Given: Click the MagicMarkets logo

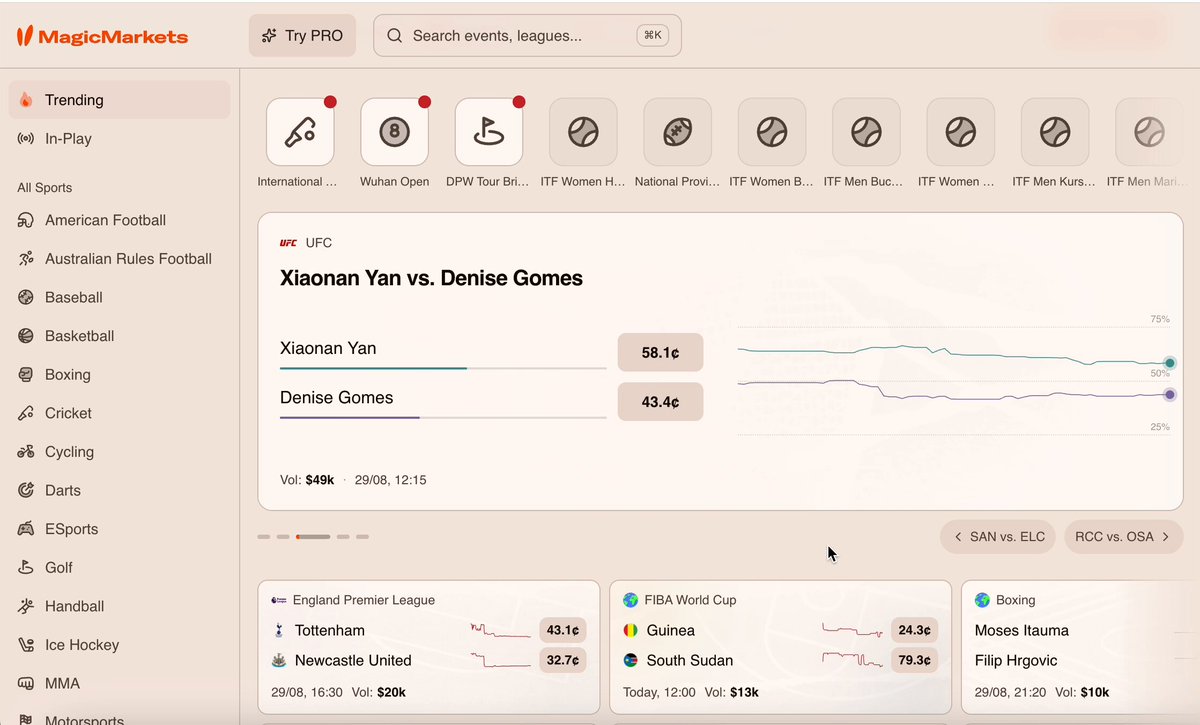Looking at the screenshot, I should [102, 36].
